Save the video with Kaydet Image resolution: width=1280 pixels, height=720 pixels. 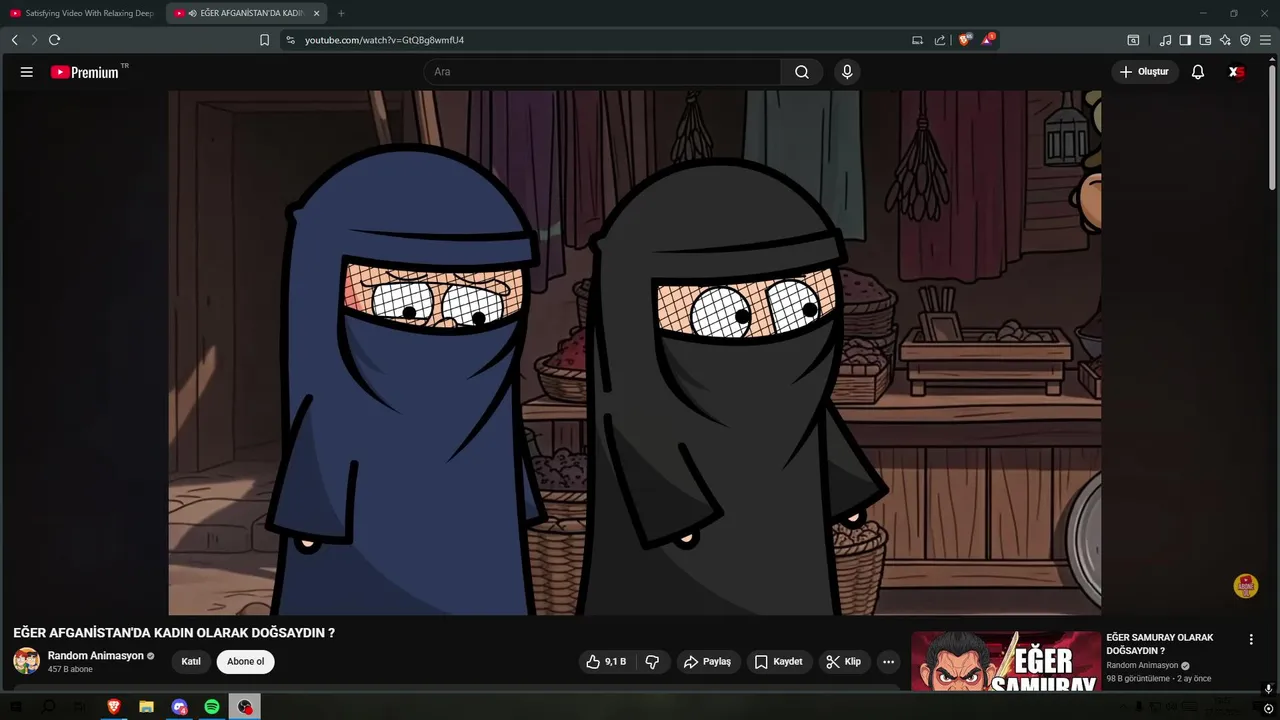coord(778,661)
